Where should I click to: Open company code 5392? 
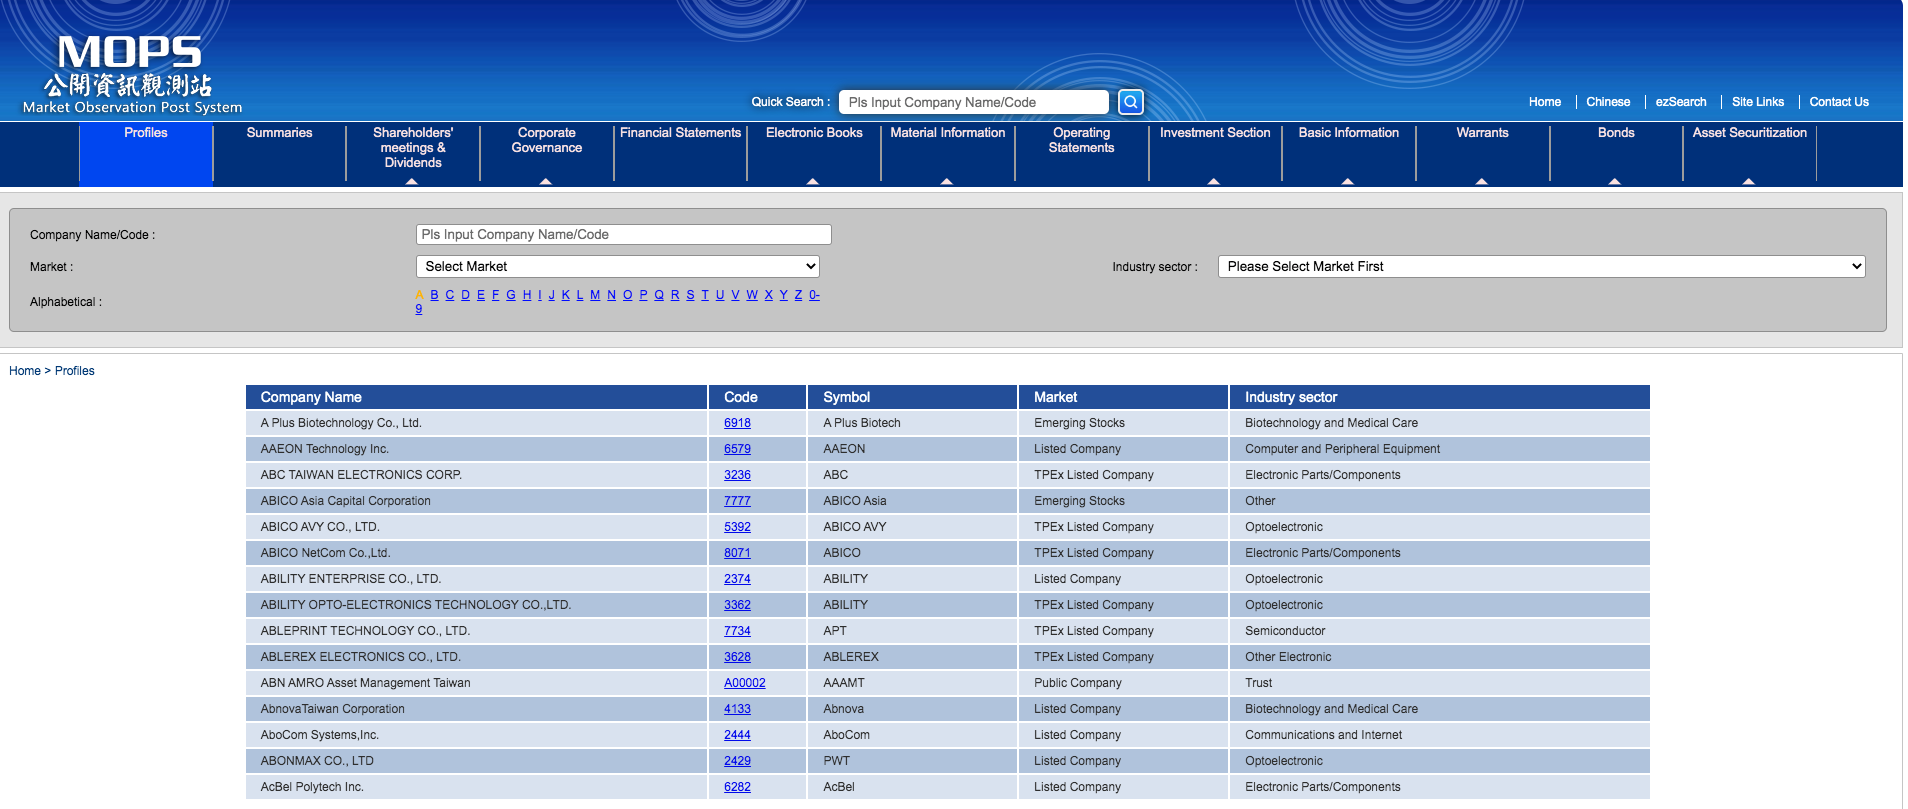[x=737, y=527]
